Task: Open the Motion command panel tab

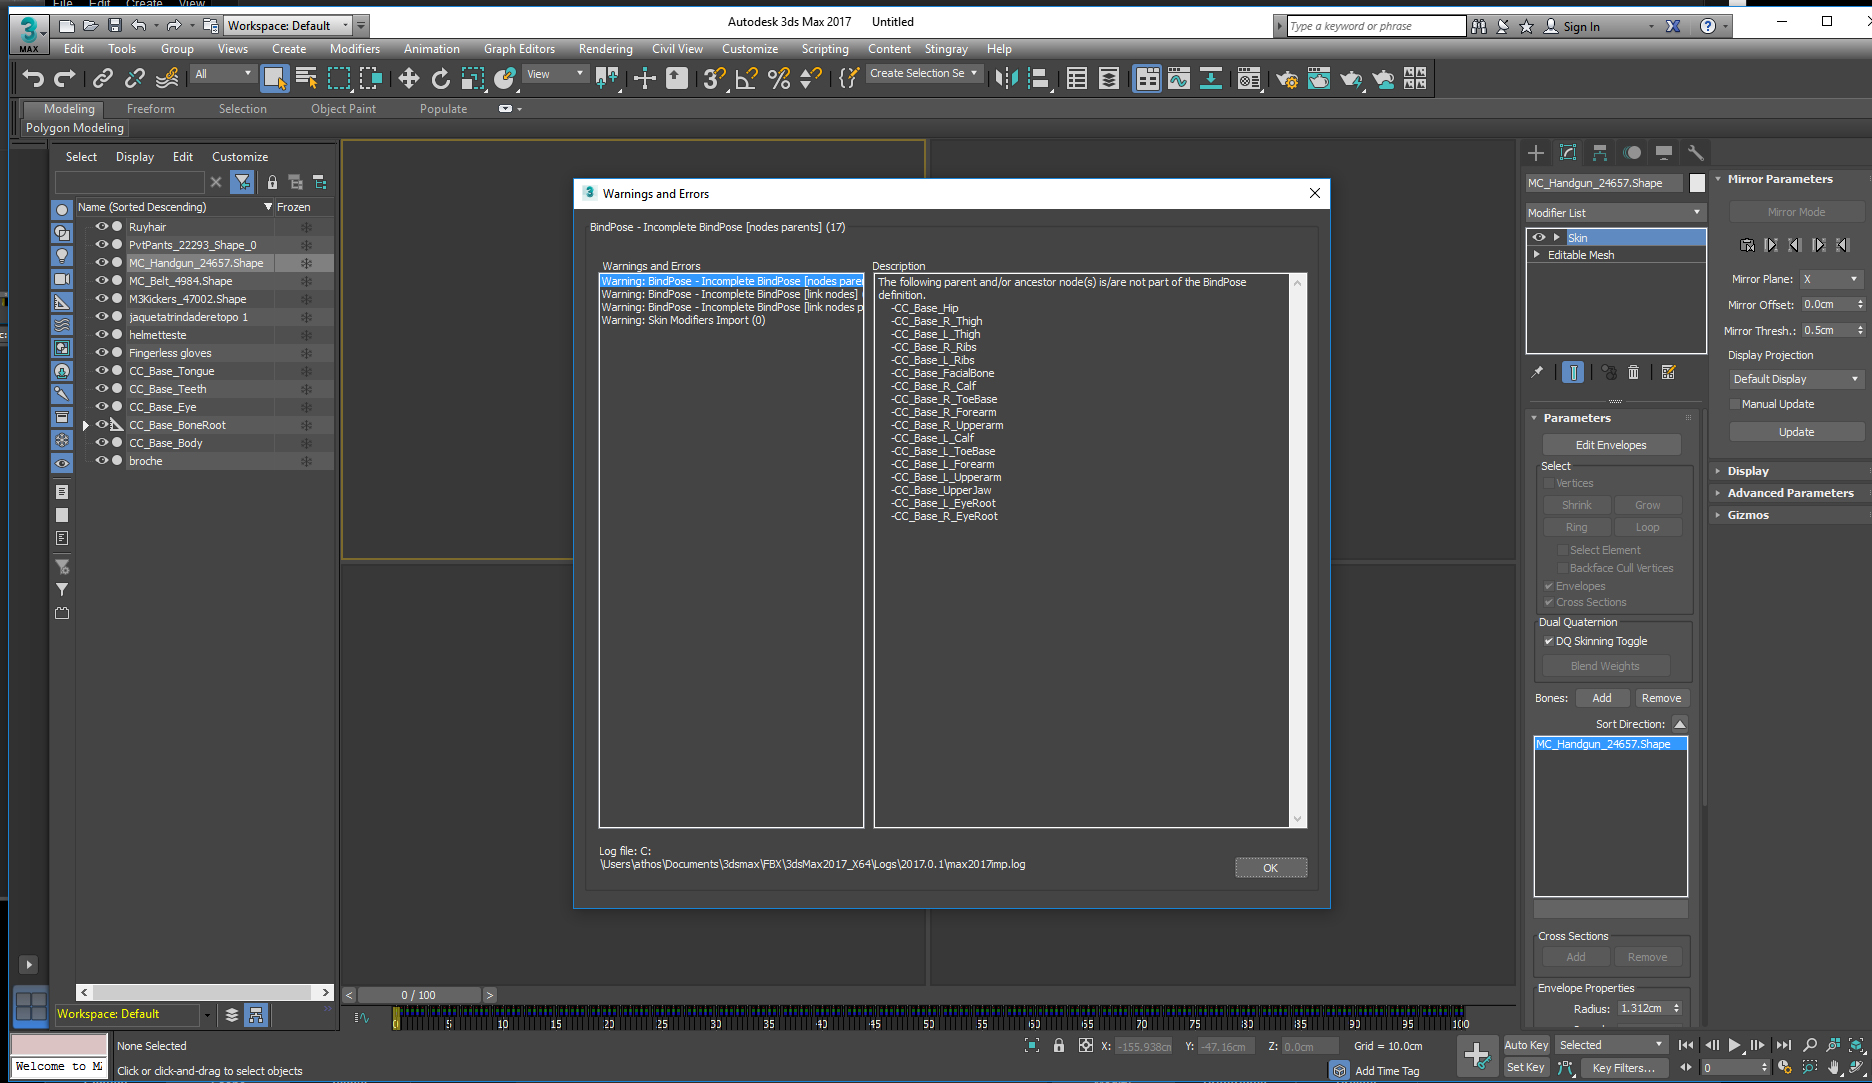Action: tap(1632, 153)
